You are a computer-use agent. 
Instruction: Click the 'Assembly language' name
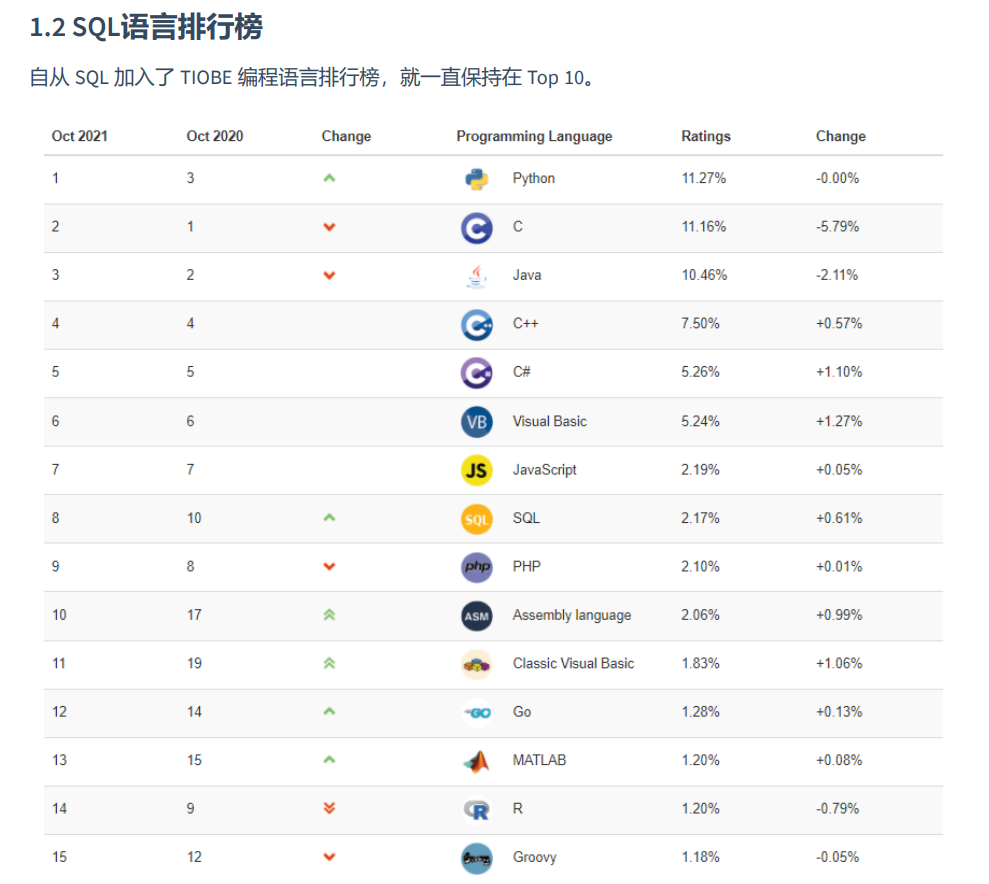click(x=571, y=615)
